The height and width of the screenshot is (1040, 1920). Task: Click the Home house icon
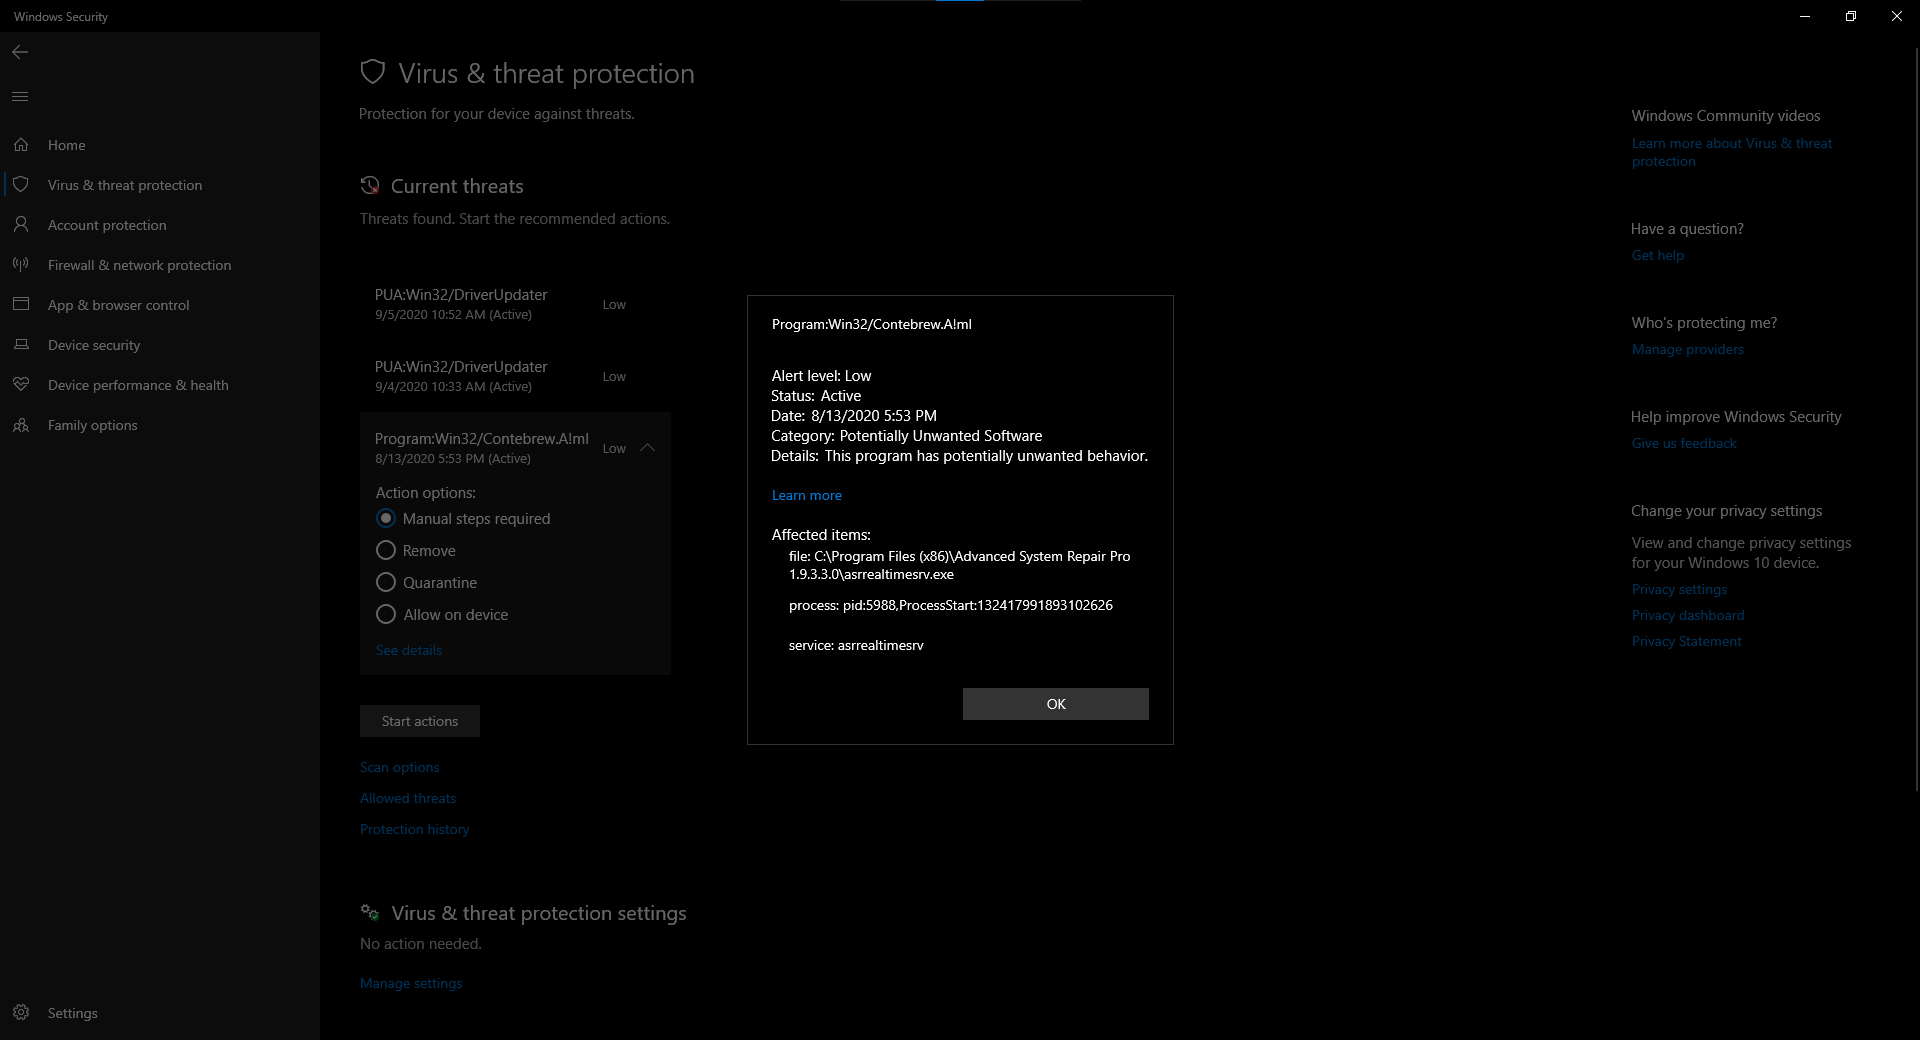coord(21,145)
